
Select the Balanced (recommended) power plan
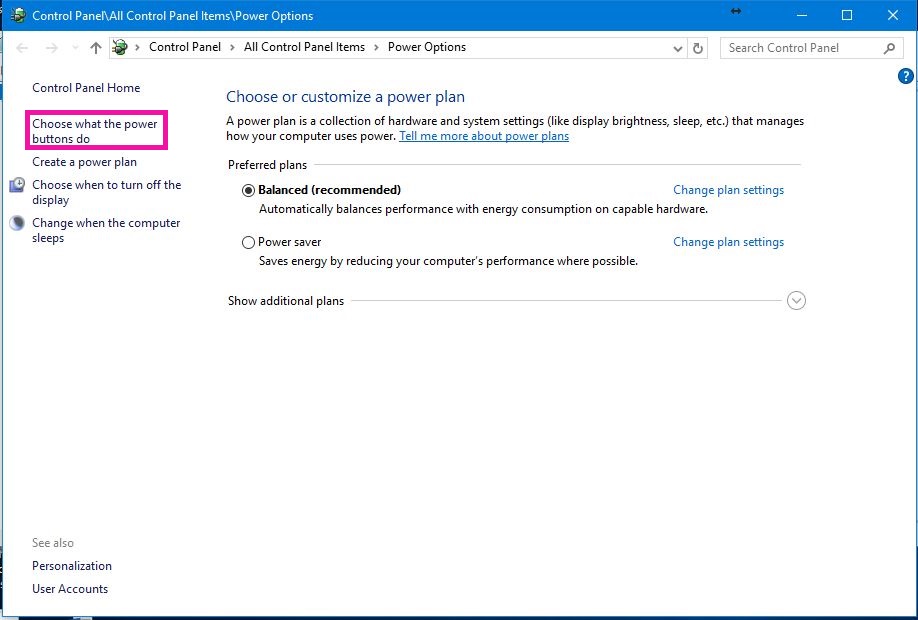(248, 190)
